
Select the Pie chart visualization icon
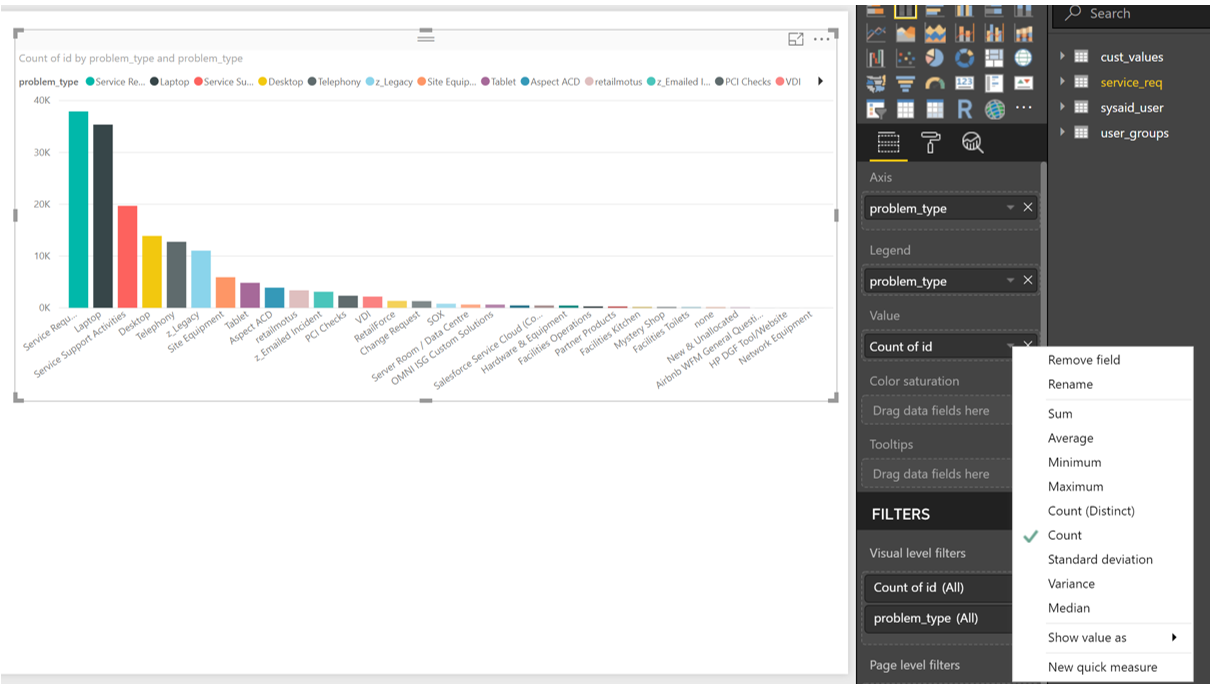click(935, 58)
